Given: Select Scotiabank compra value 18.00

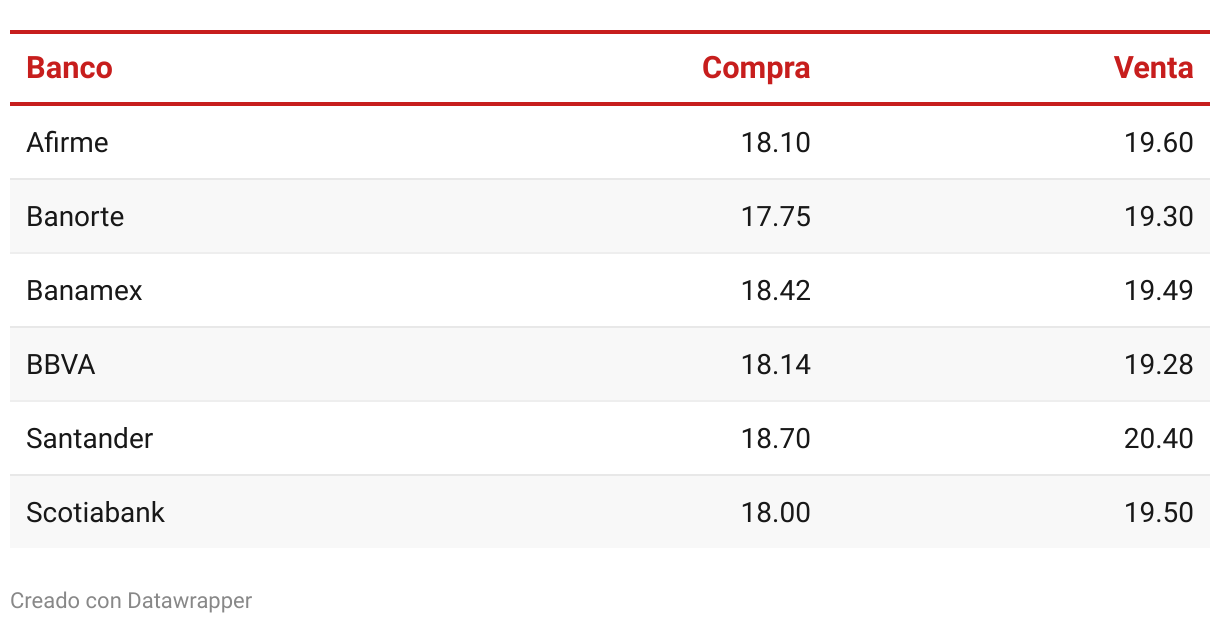Looking at the screenshot, I should coord(776,513).
